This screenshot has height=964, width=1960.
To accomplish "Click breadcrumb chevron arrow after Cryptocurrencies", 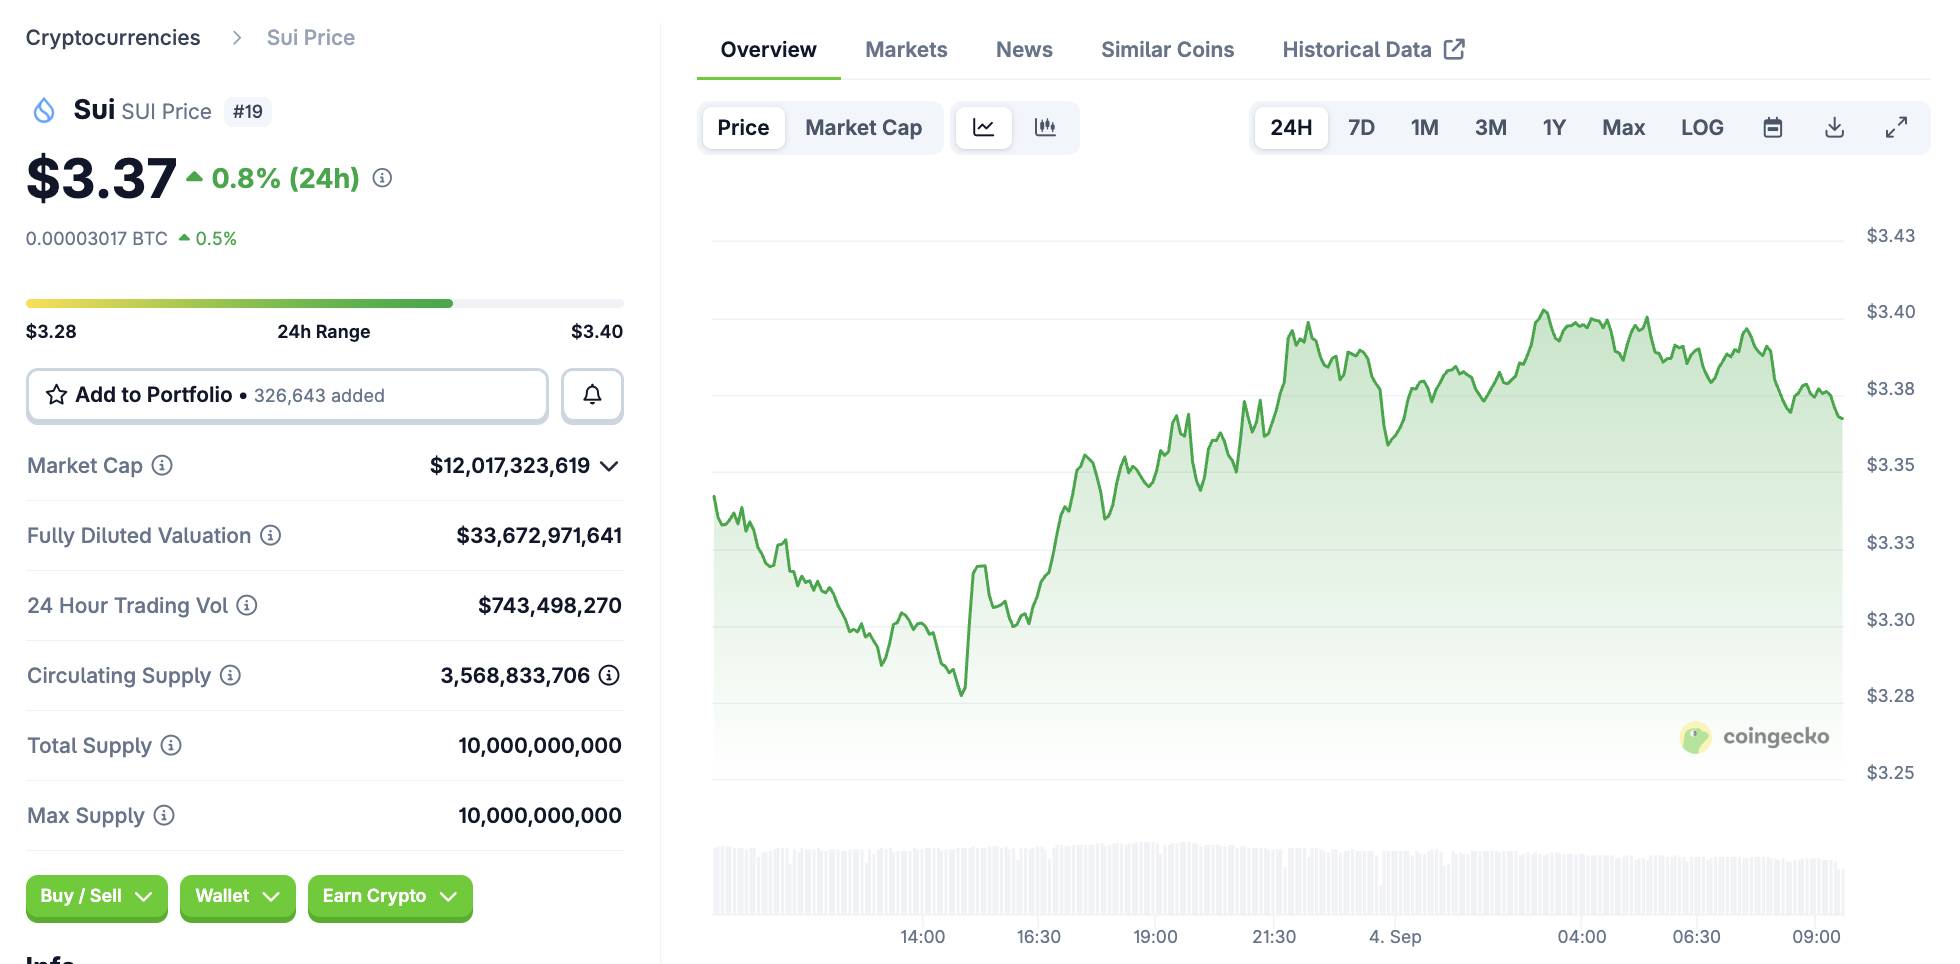I will click(236, 38).
